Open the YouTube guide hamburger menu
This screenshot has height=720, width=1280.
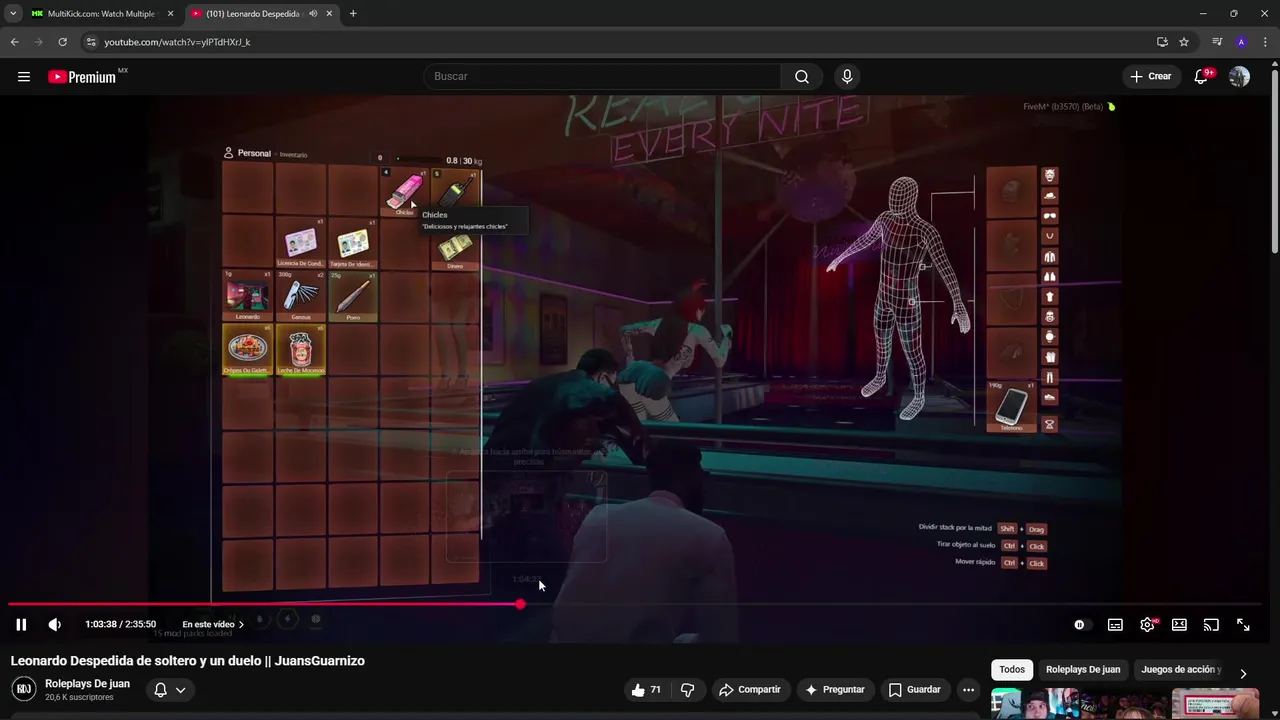tap(24, 77)
